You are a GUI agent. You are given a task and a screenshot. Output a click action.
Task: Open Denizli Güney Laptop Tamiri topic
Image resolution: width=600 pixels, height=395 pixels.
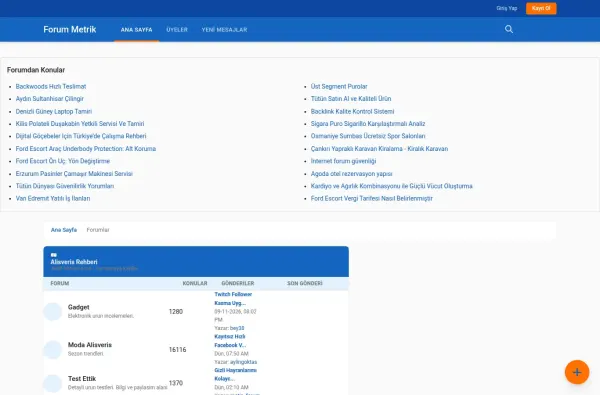click(54, 111)
